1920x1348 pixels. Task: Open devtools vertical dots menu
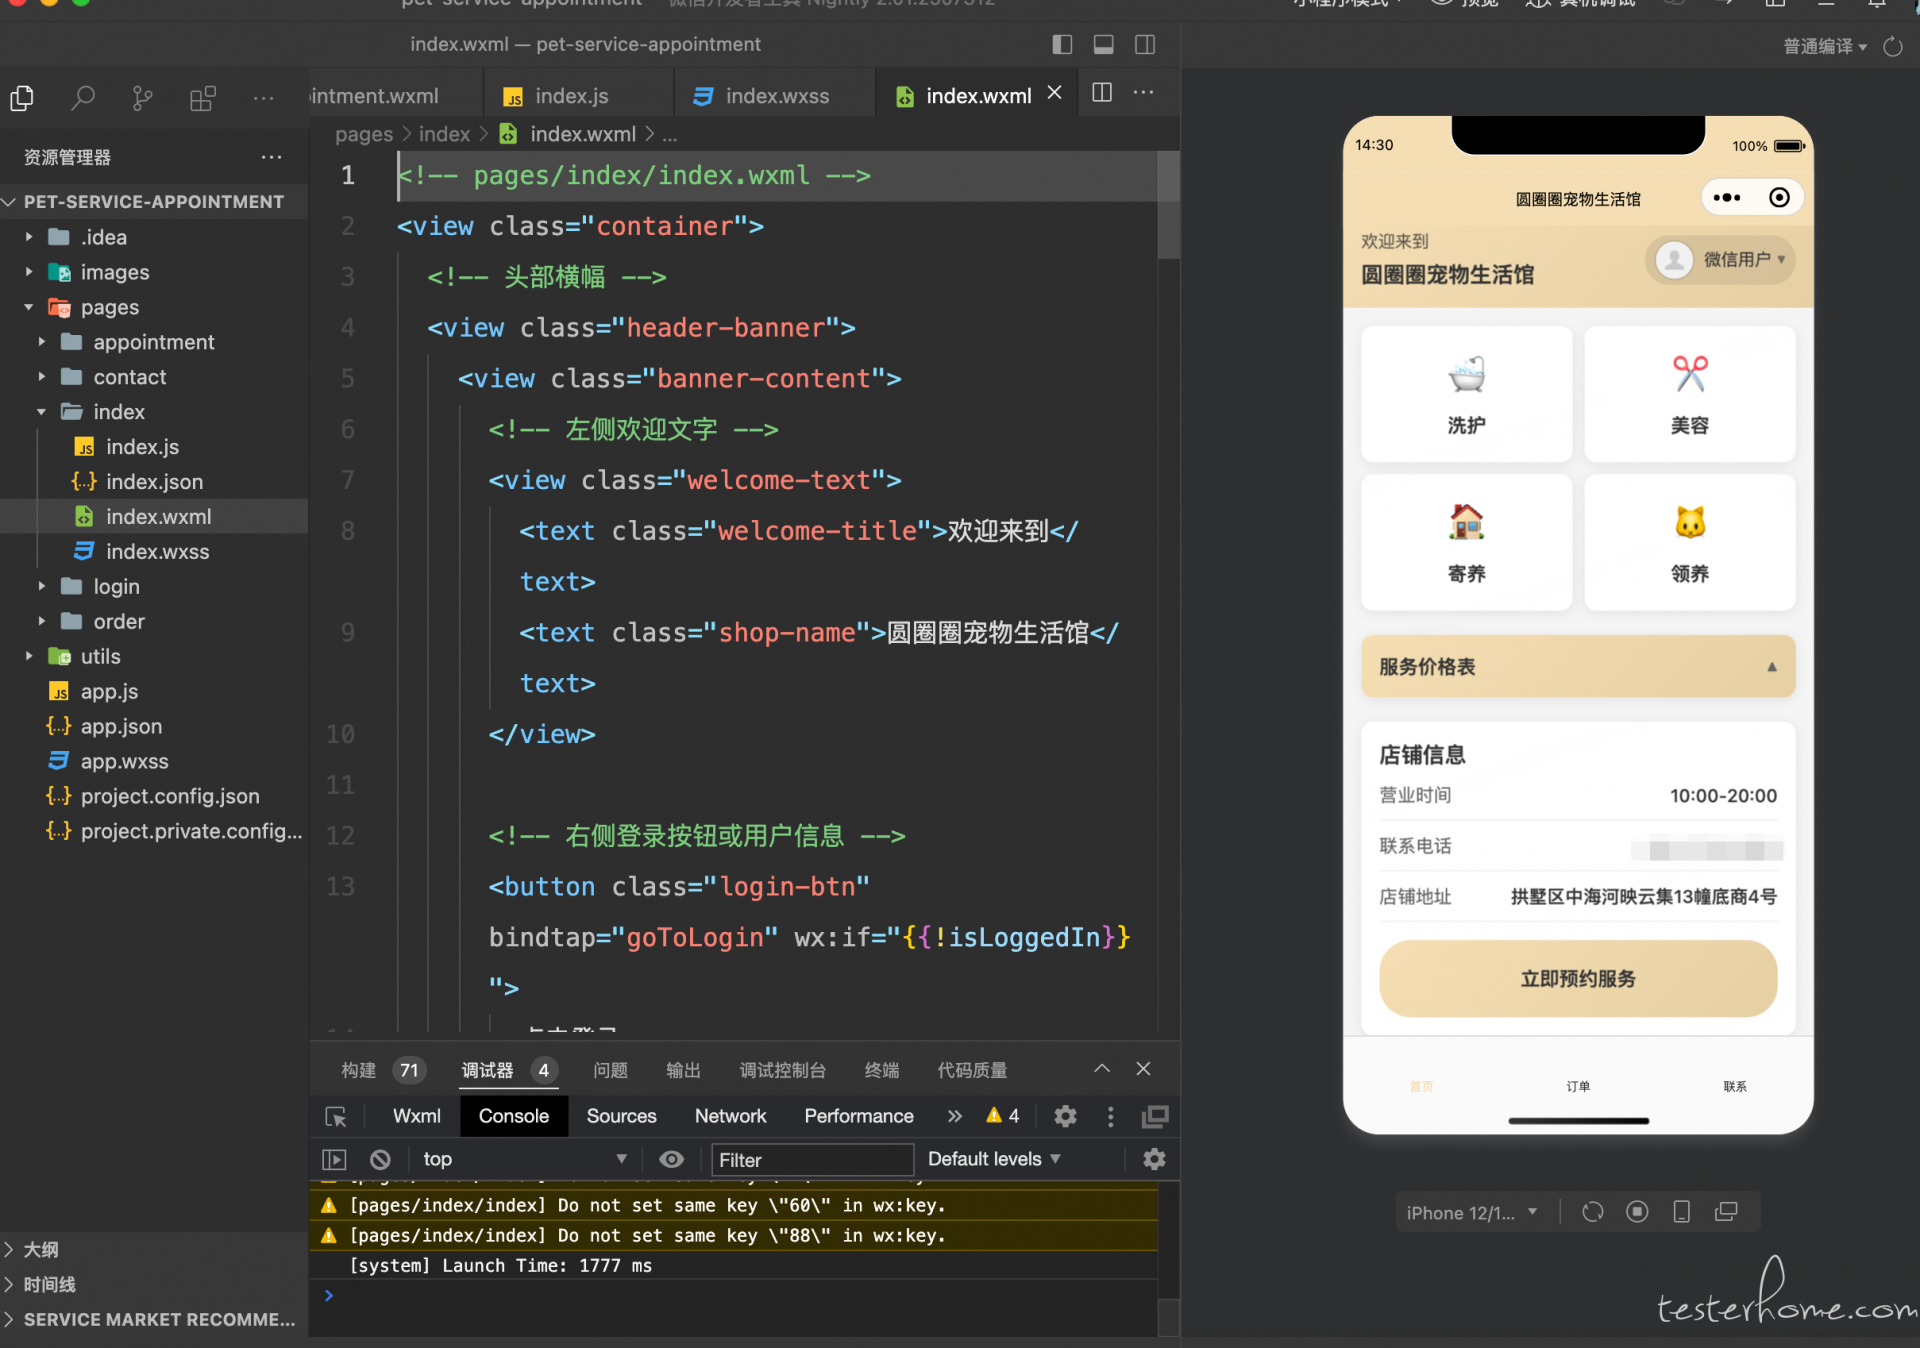[1110, 1116]
